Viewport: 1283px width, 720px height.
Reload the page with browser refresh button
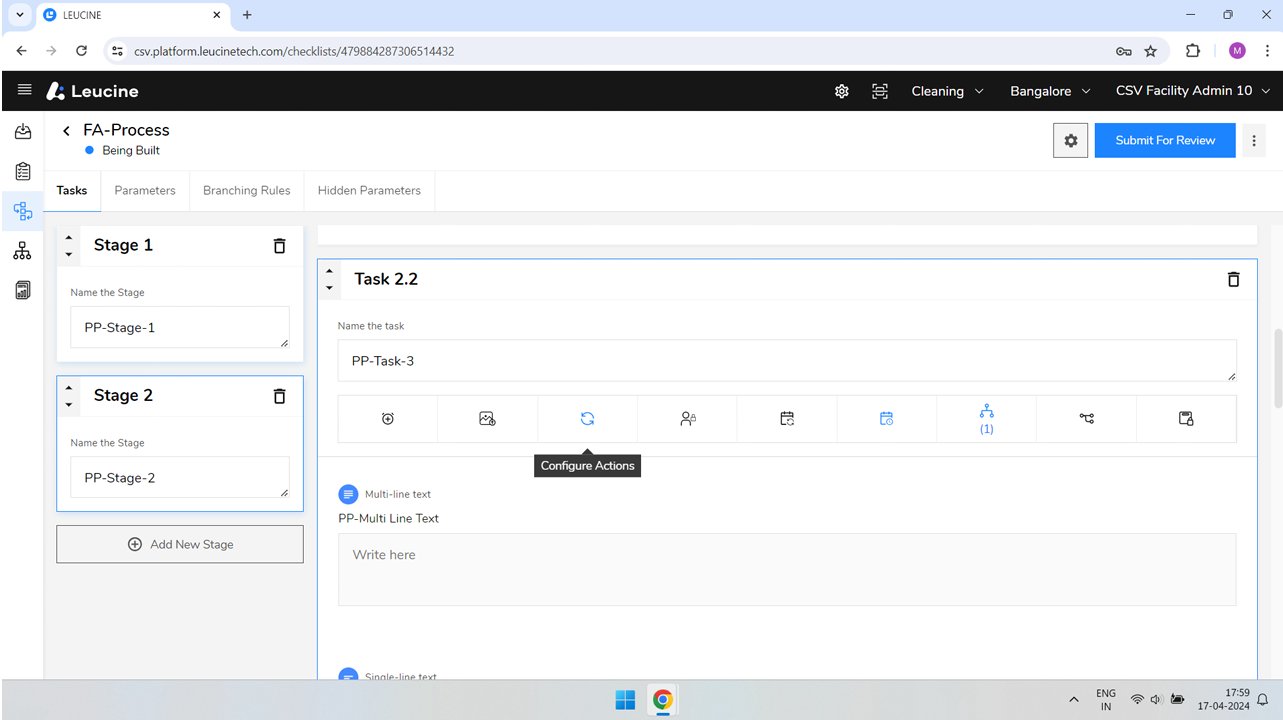click(81, 51)
